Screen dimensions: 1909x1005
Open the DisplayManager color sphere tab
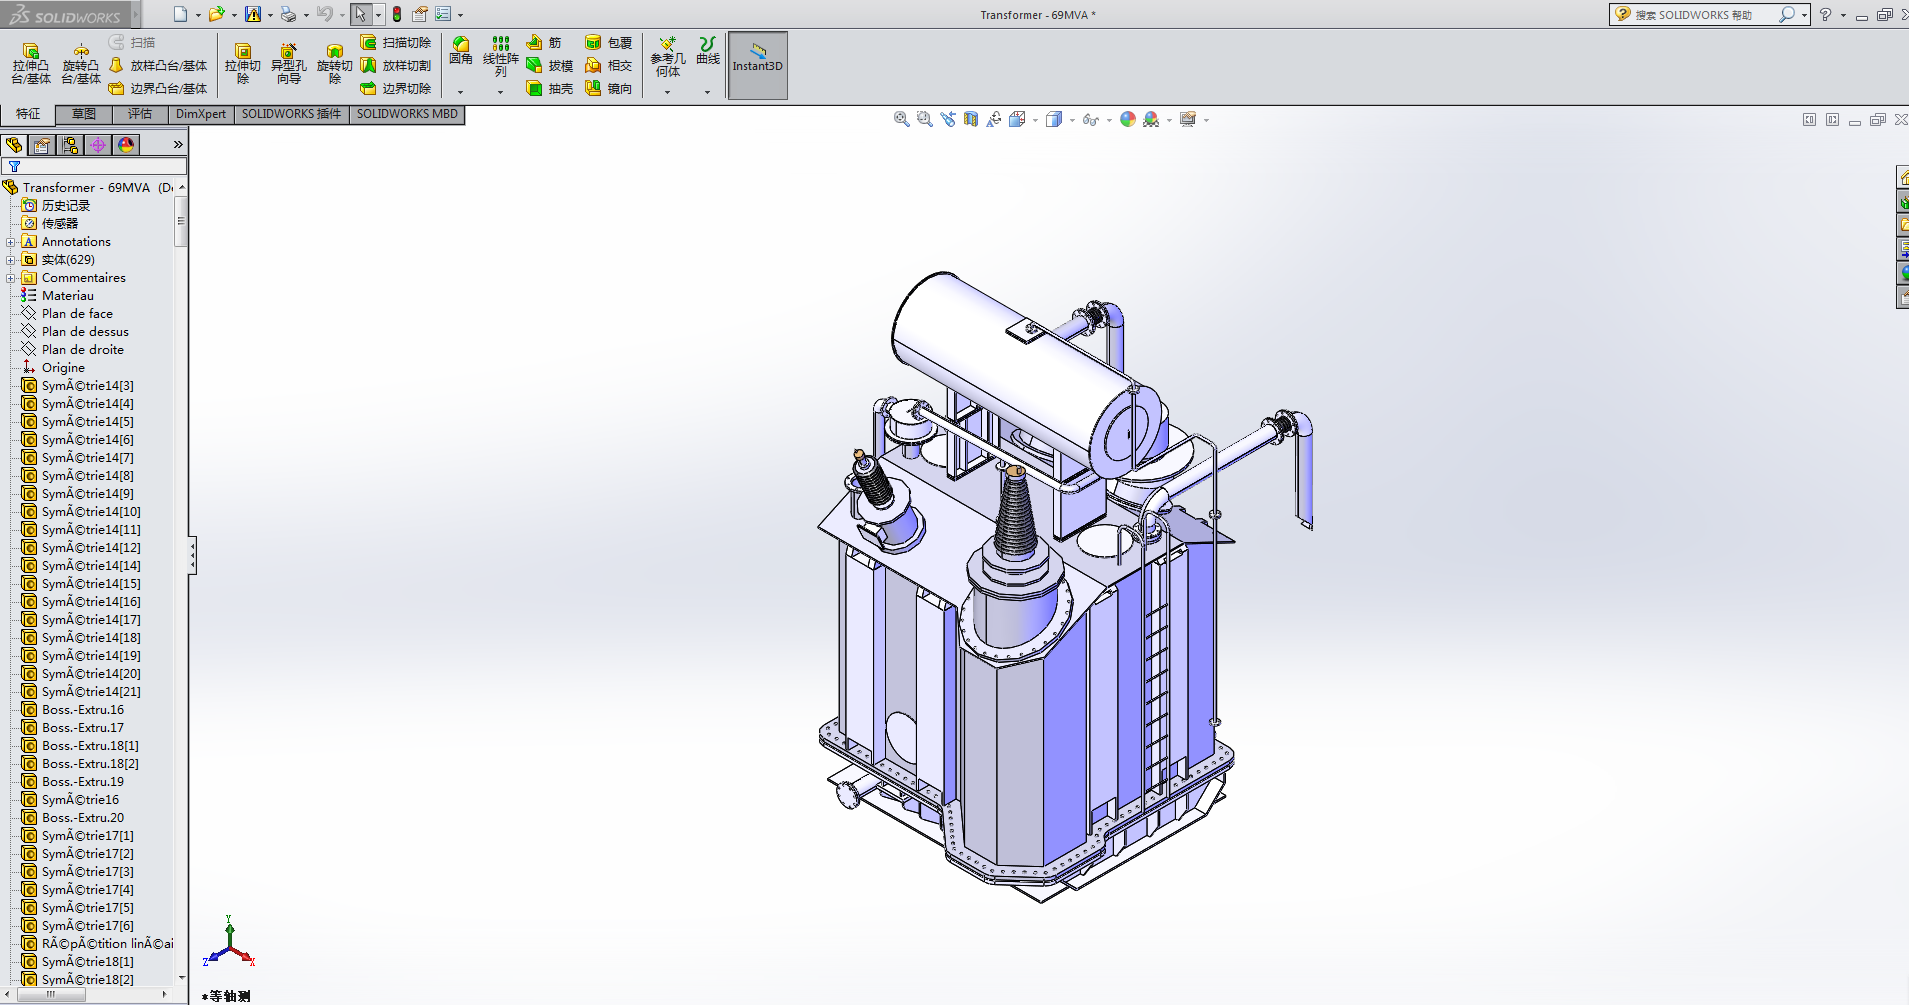[x=126, y=145]
